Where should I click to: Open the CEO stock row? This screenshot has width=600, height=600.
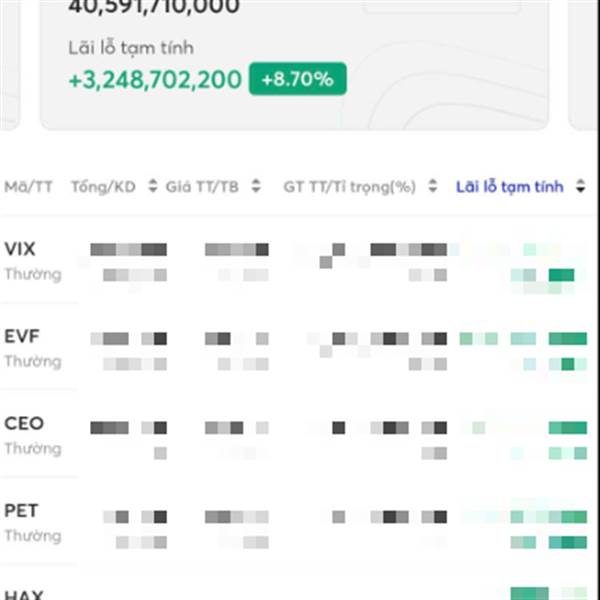click(298, 436)
